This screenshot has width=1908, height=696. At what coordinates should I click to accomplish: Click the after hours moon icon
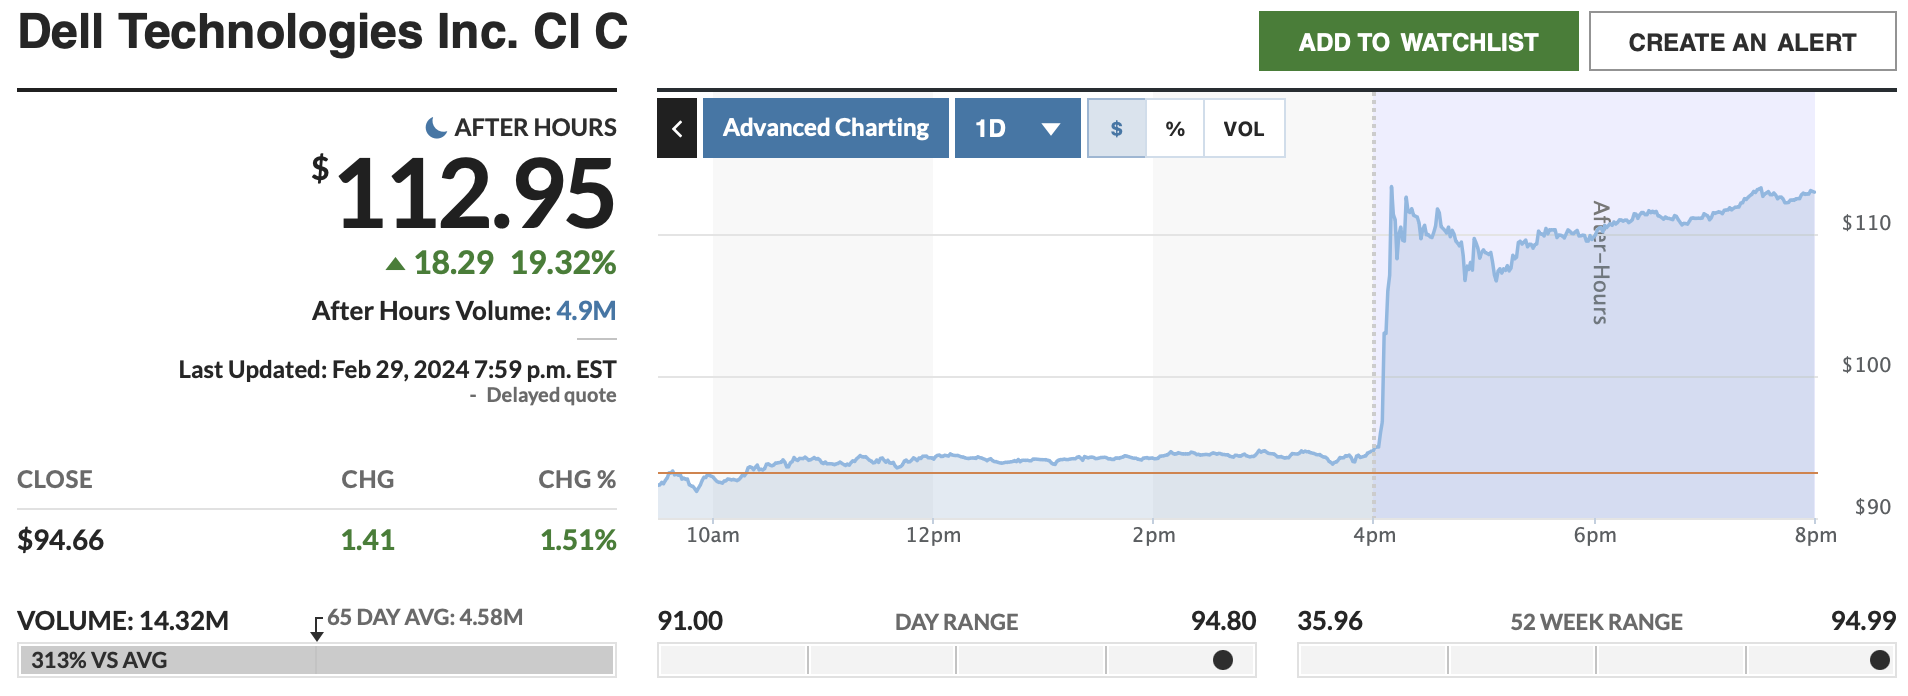click(436, 127)
